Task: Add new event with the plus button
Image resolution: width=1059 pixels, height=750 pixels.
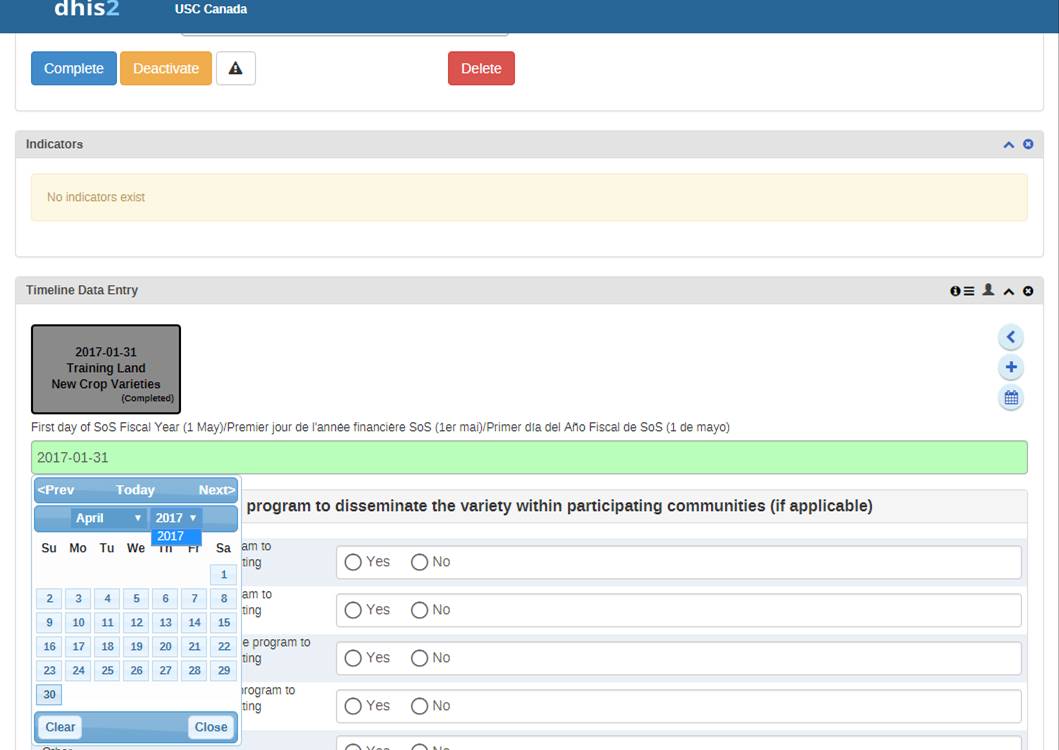Action: point(1011,367)
